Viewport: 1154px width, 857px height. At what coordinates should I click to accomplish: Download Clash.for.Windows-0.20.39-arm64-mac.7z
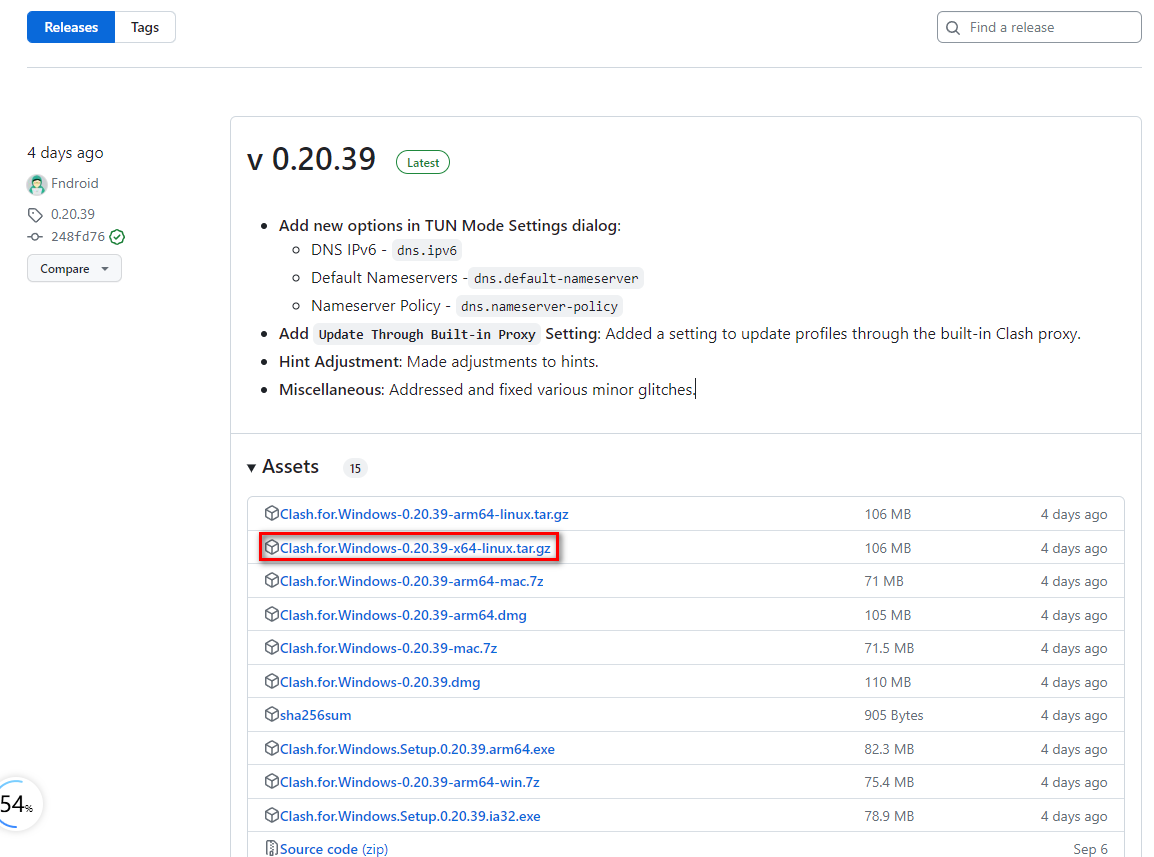pyautogui.click(x=411, y=582)
